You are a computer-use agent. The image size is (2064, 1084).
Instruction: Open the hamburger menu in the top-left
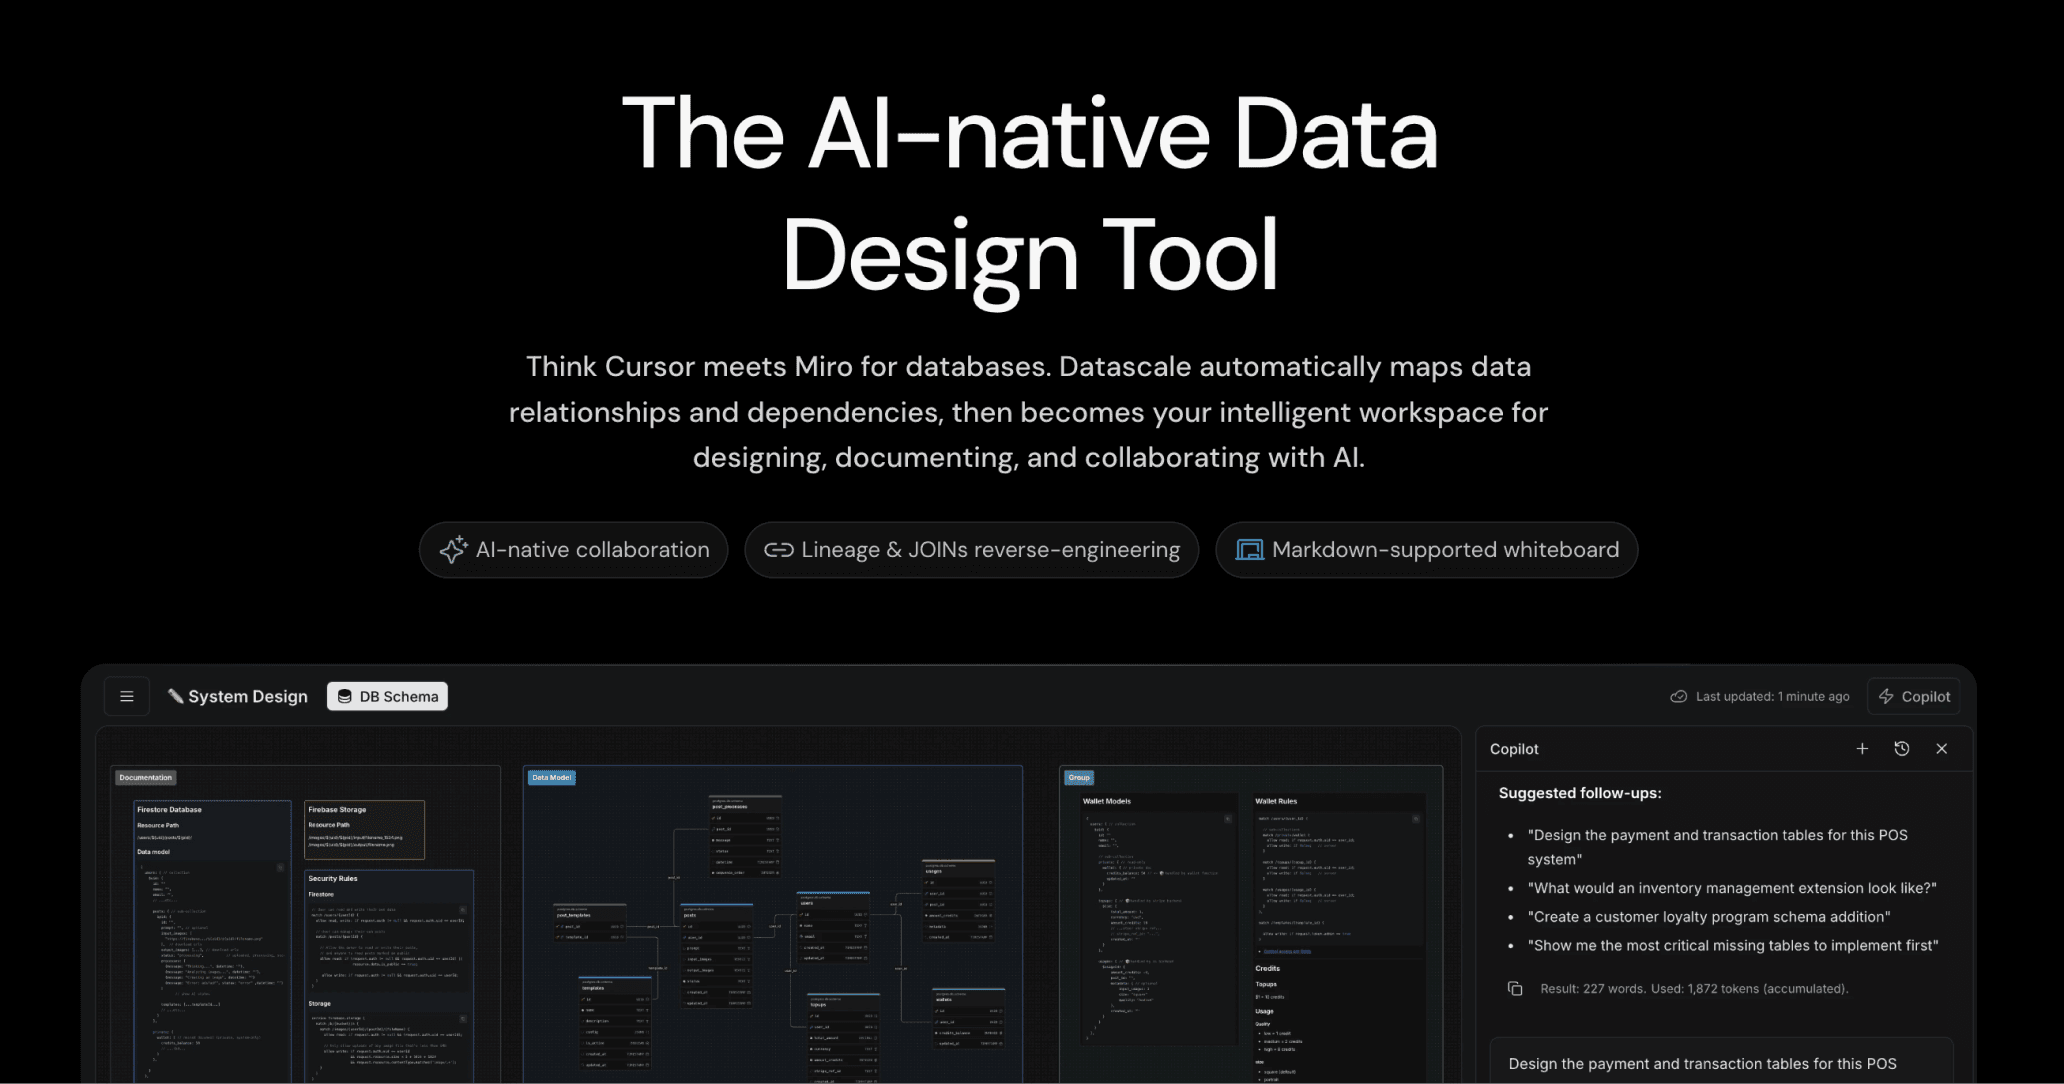pyautogui.click(x=127, y=696)
